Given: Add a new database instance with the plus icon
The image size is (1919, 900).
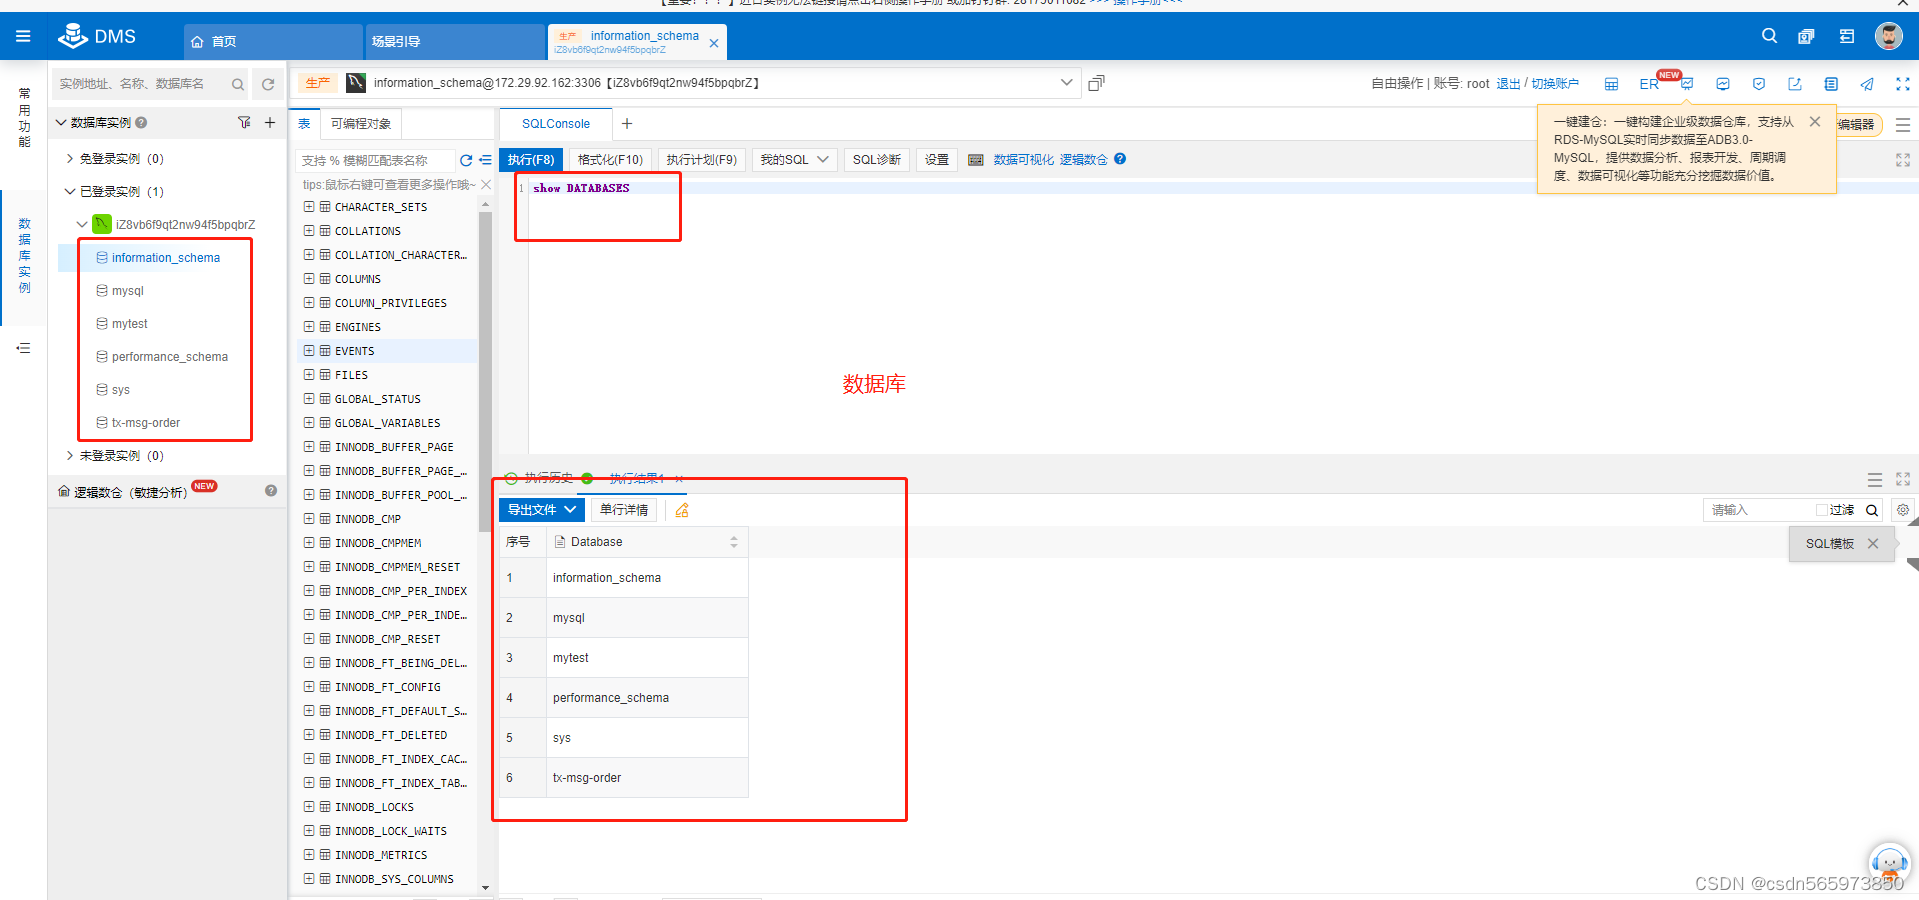Looking at the screenshot, I should tap(270, 122).
